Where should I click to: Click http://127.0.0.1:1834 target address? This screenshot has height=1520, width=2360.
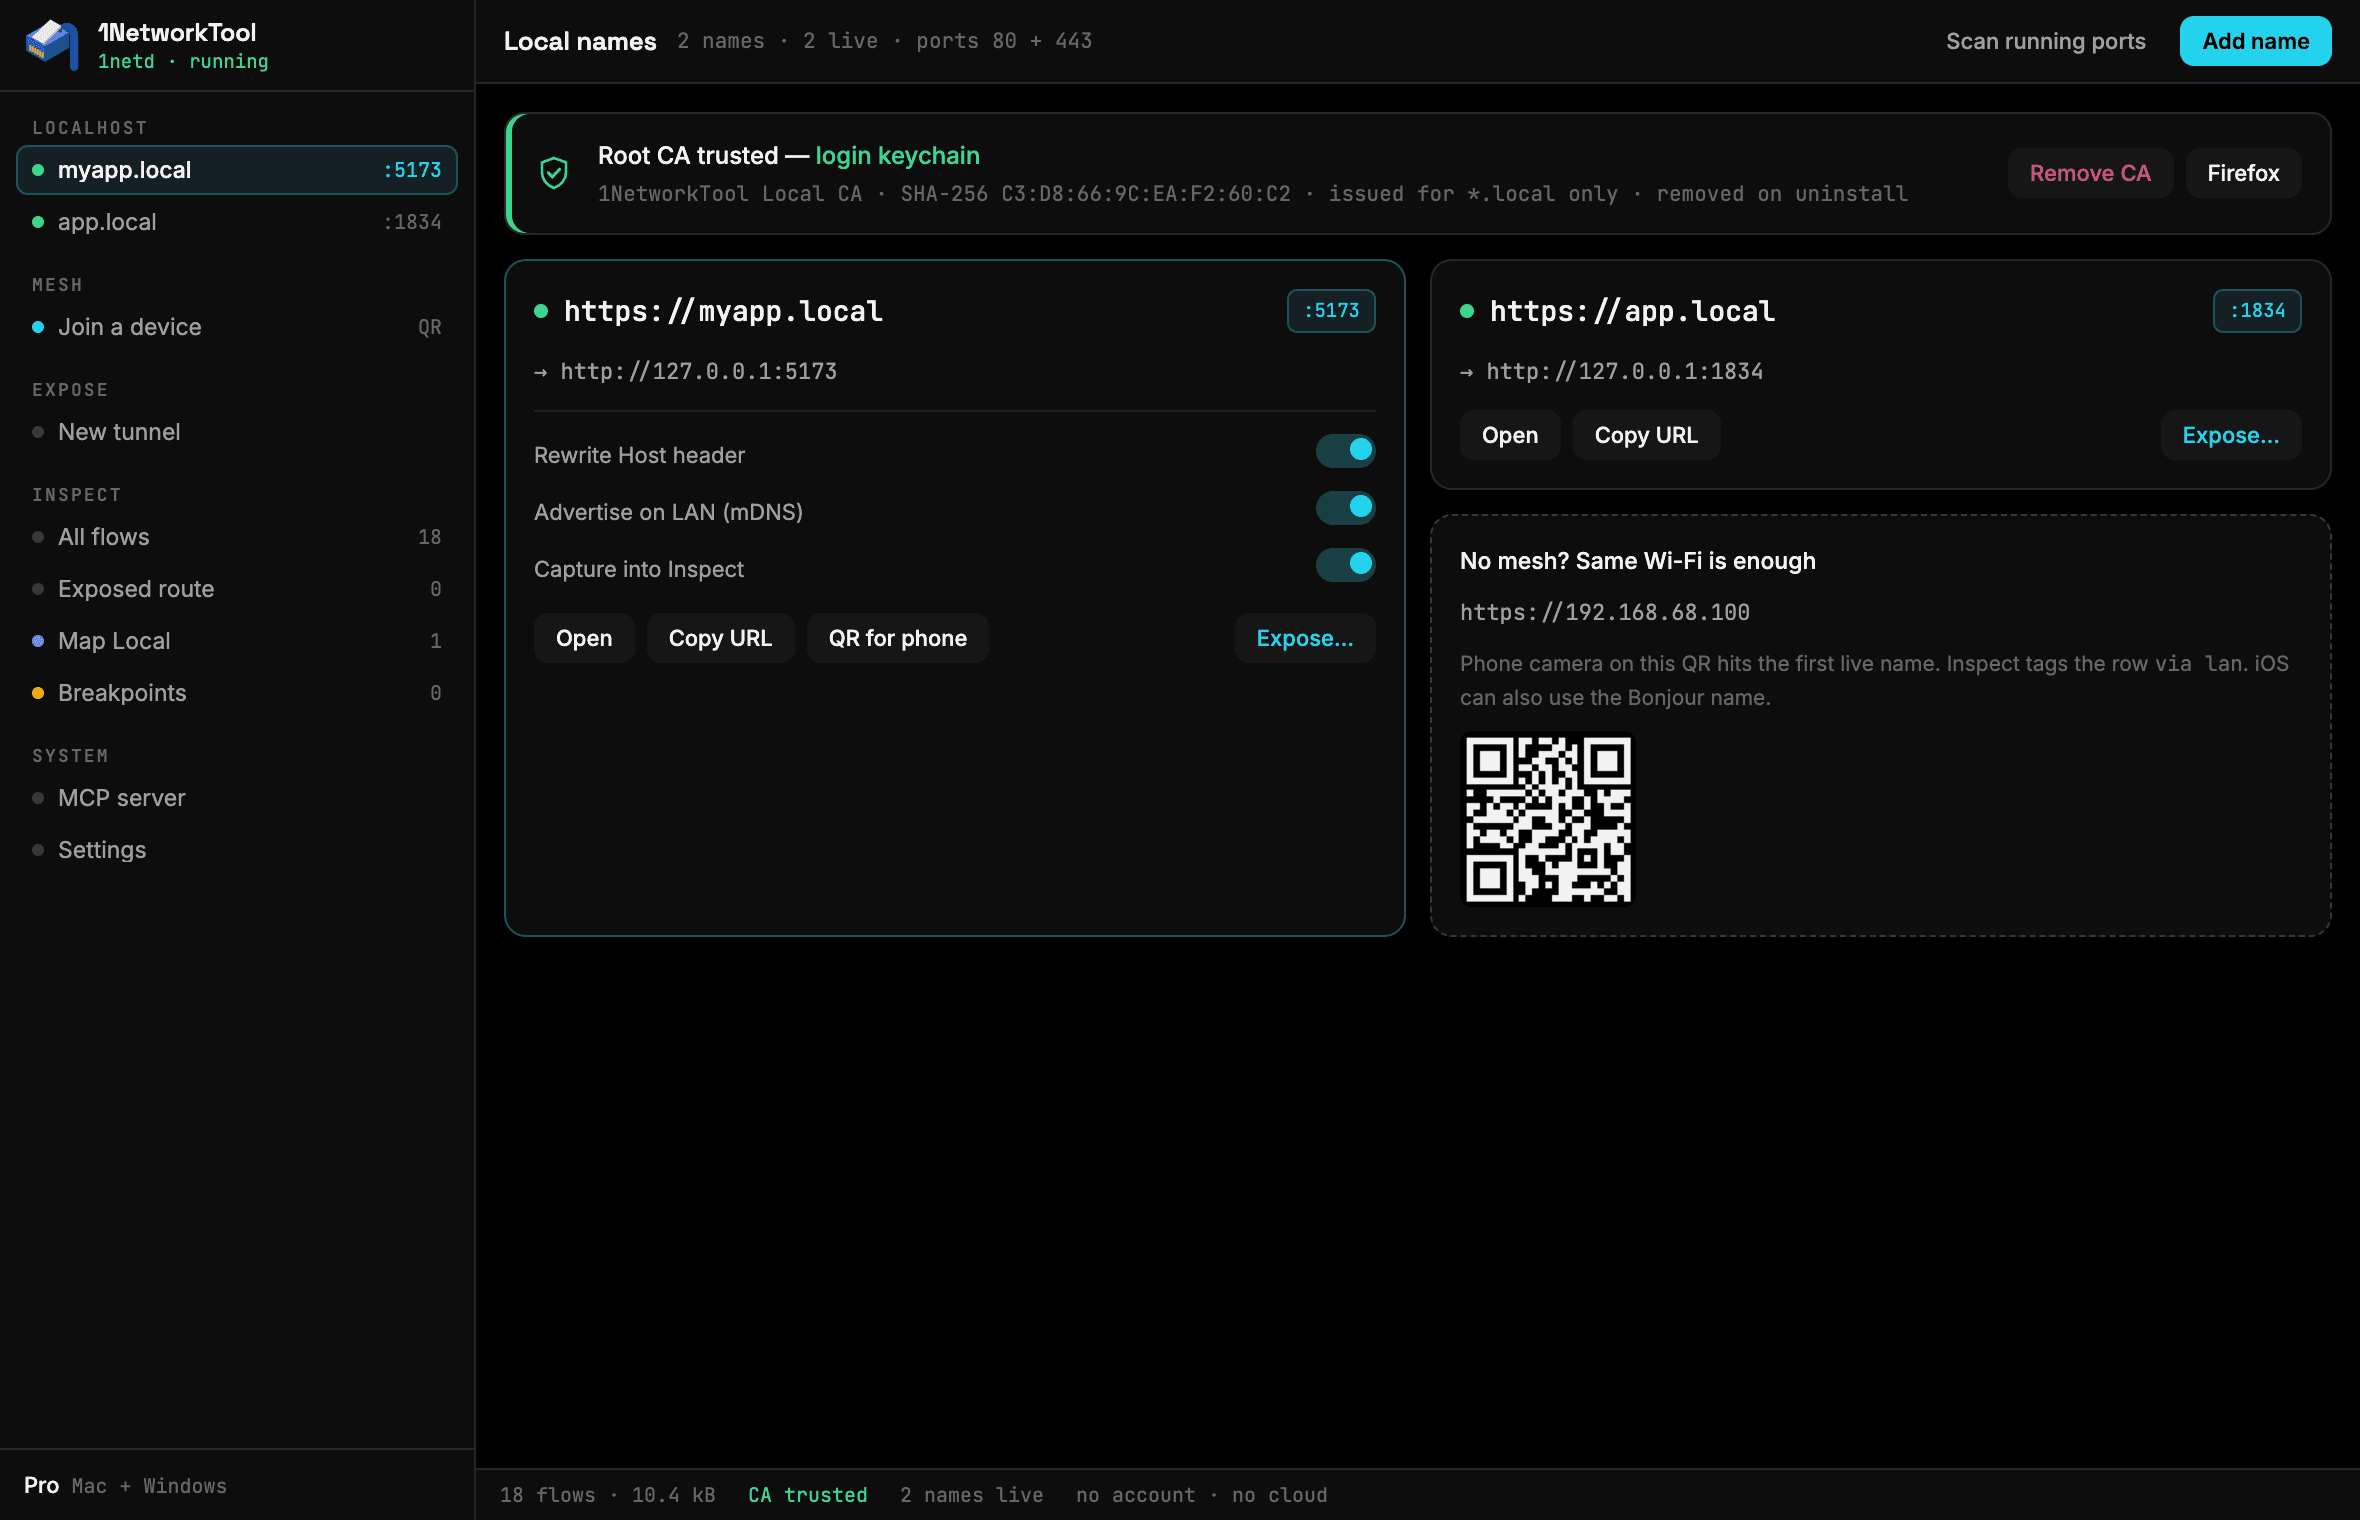1624,372
